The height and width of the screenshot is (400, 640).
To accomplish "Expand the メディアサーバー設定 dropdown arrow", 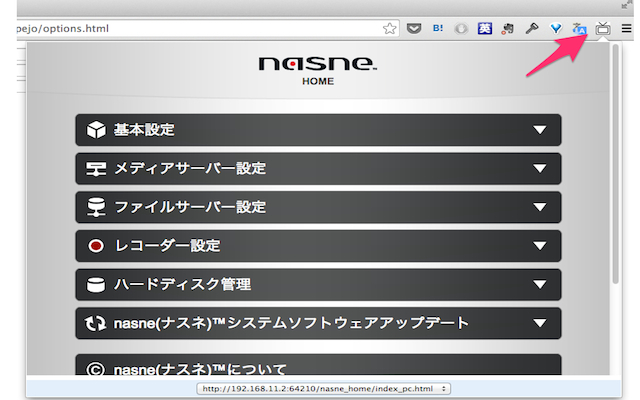I will click(x=540, y=169).
